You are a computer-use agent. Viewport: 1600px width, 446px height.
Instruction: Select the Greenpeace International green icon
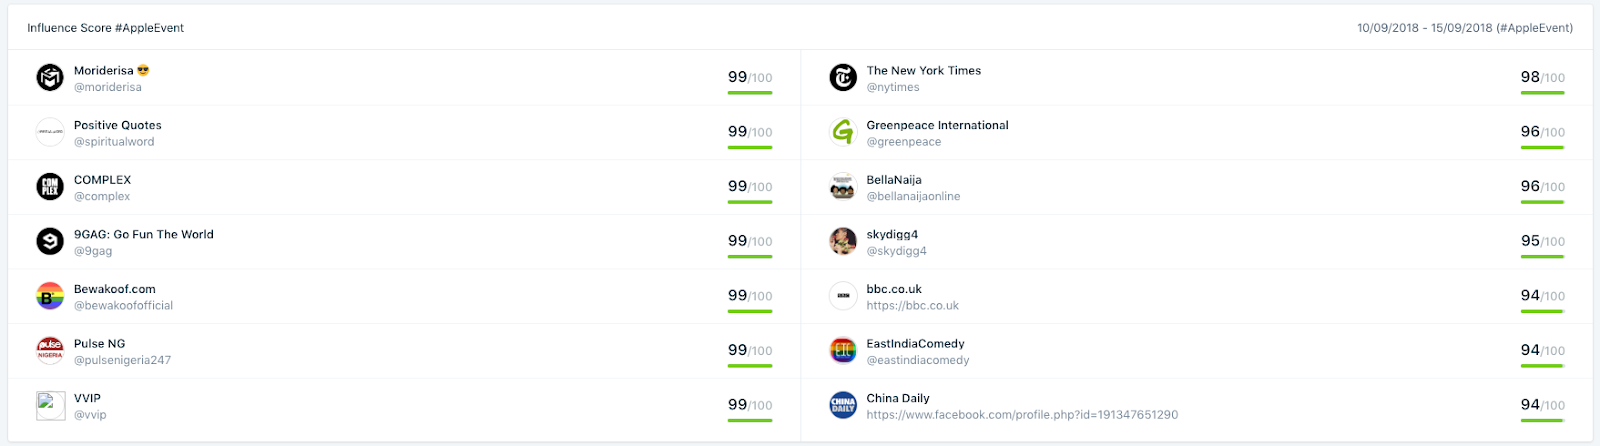point(843,132)
